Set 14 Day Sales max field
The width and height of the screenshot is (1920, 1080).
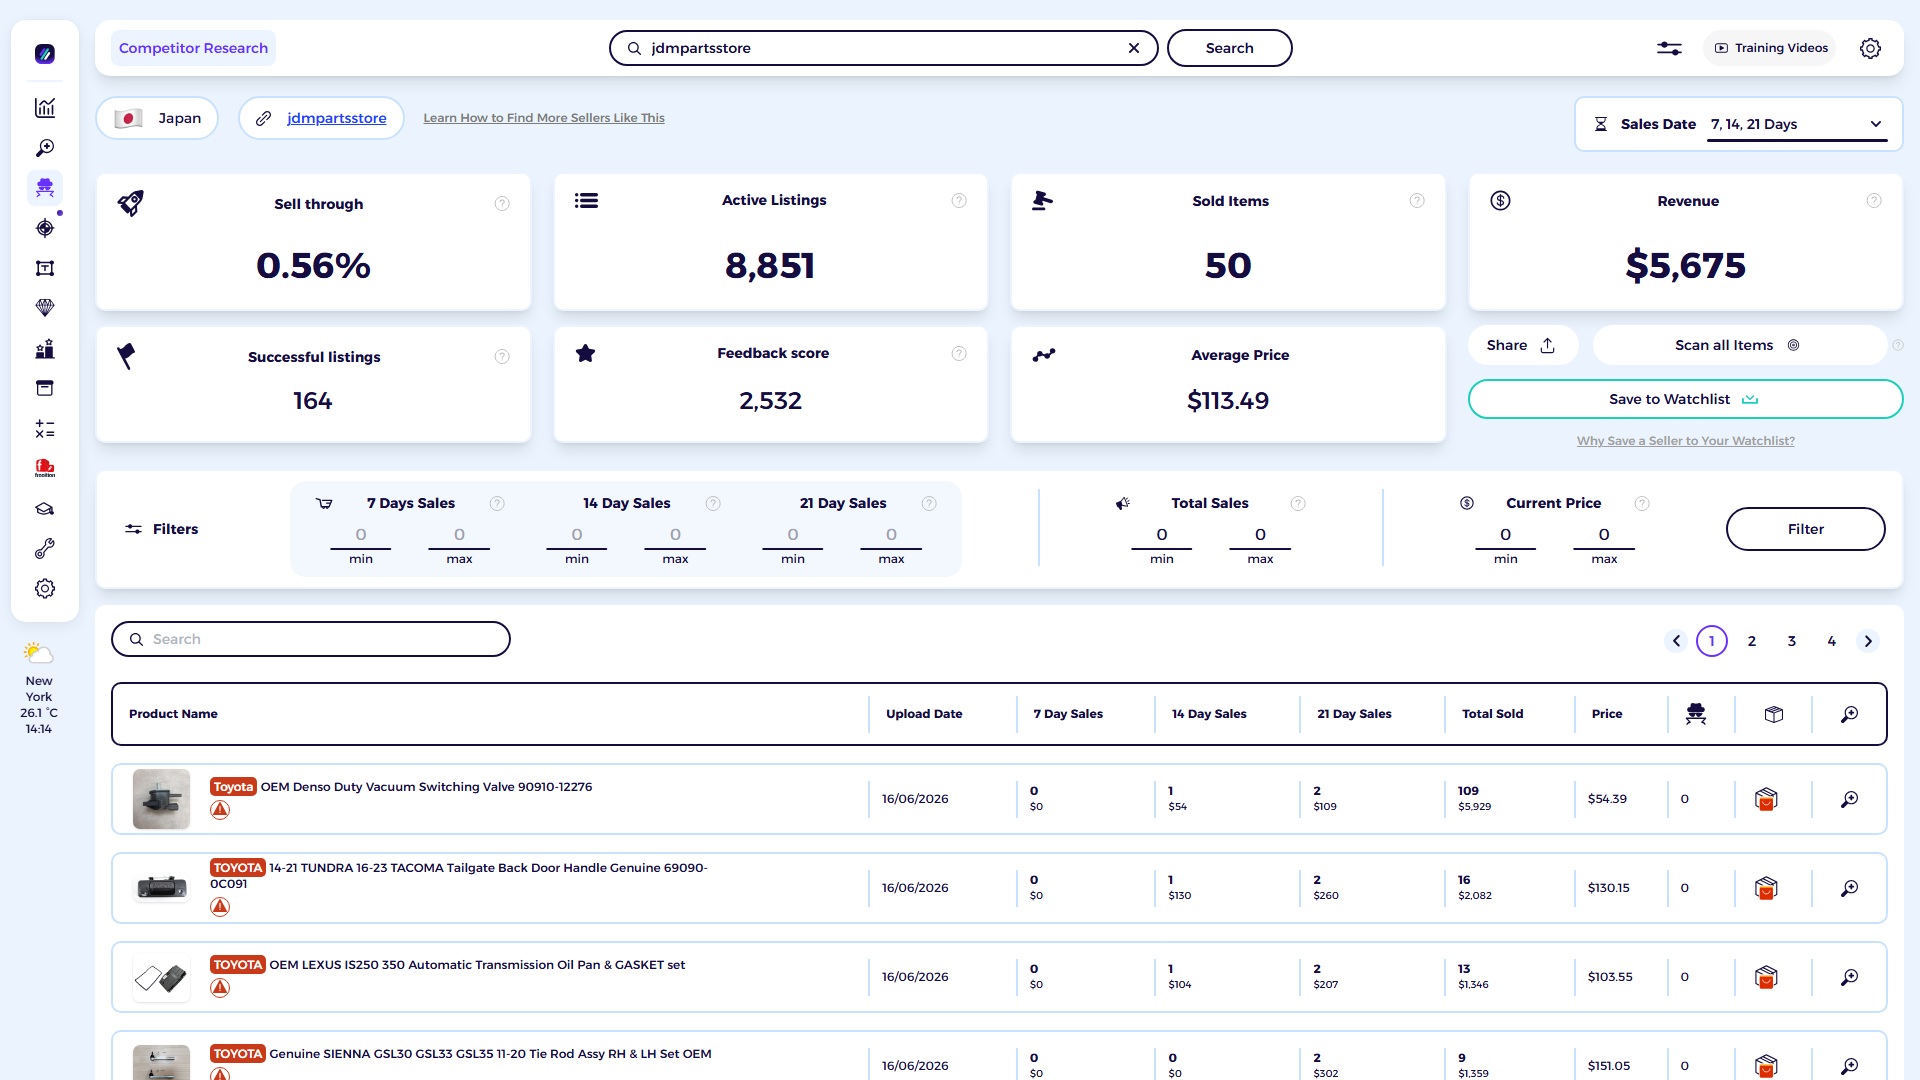tap(675, 535)
